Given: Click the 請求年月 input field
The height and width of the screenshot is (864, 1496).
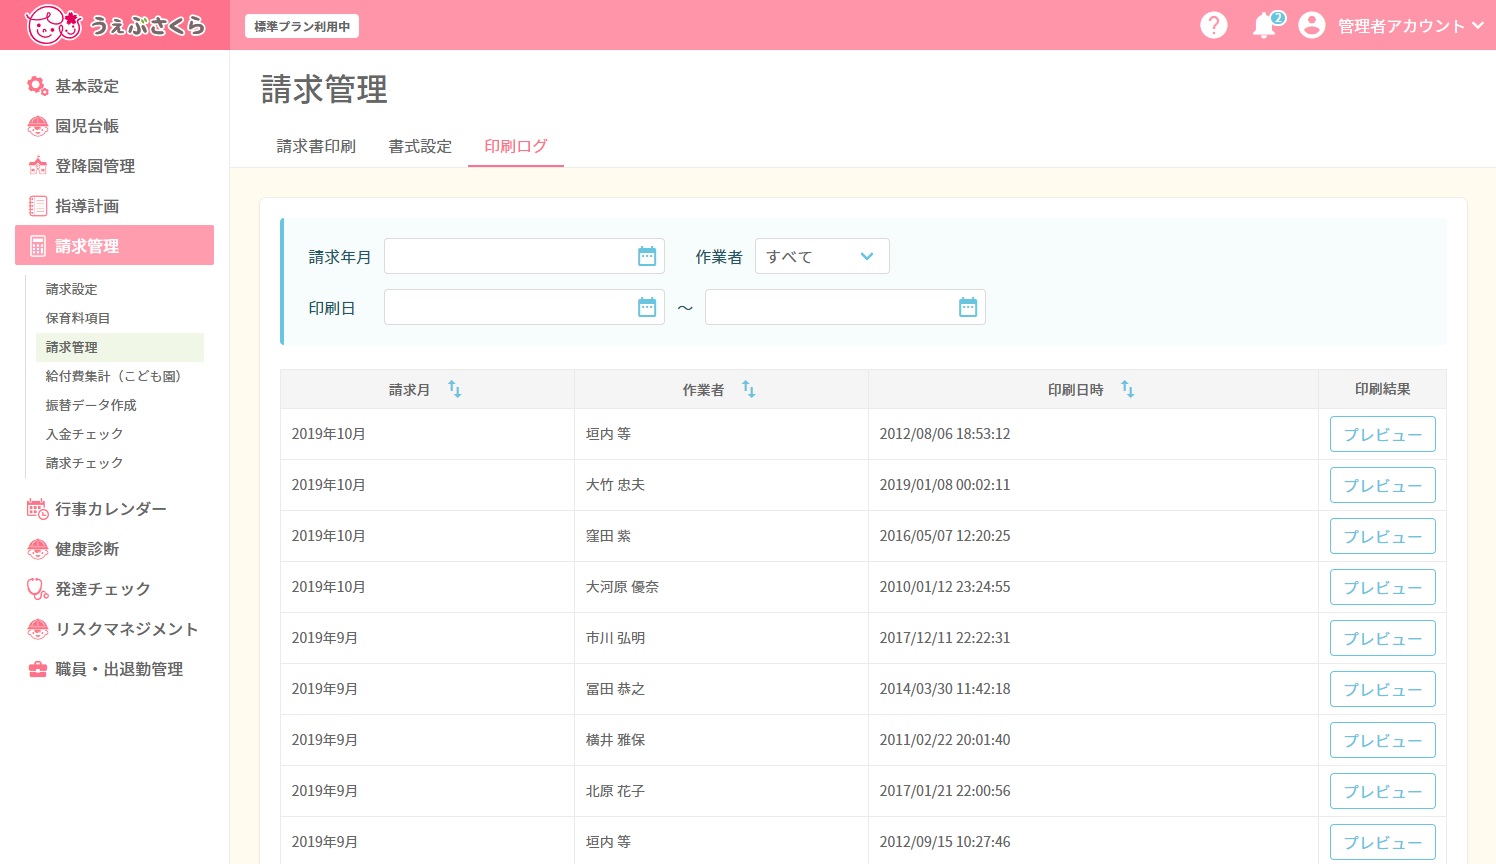Looking at the screenshot, I should click(x=524, y=256).
